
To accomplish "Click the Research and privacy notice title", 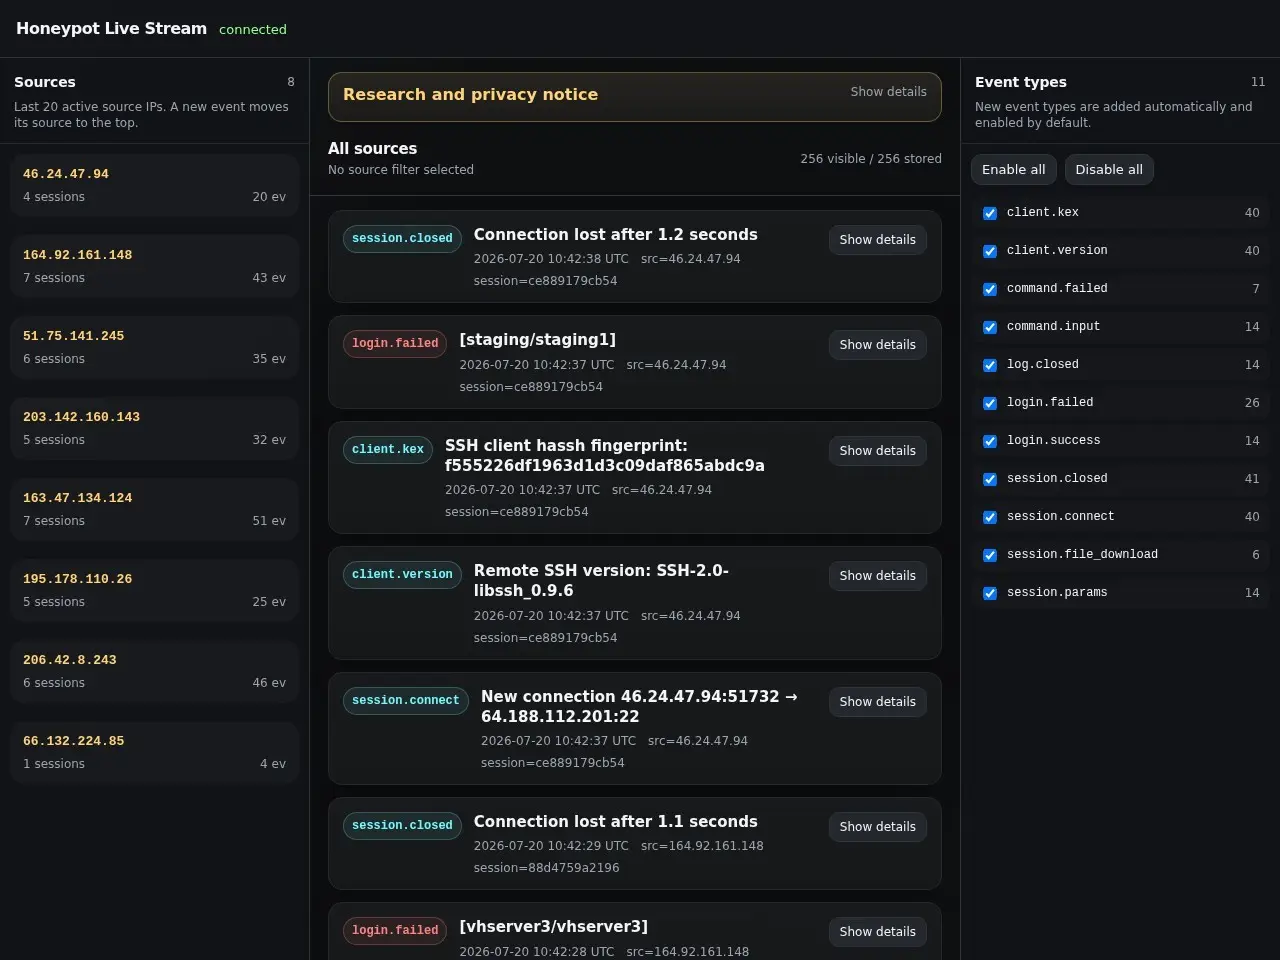I will pyautogui.click(x=470, y=95).
